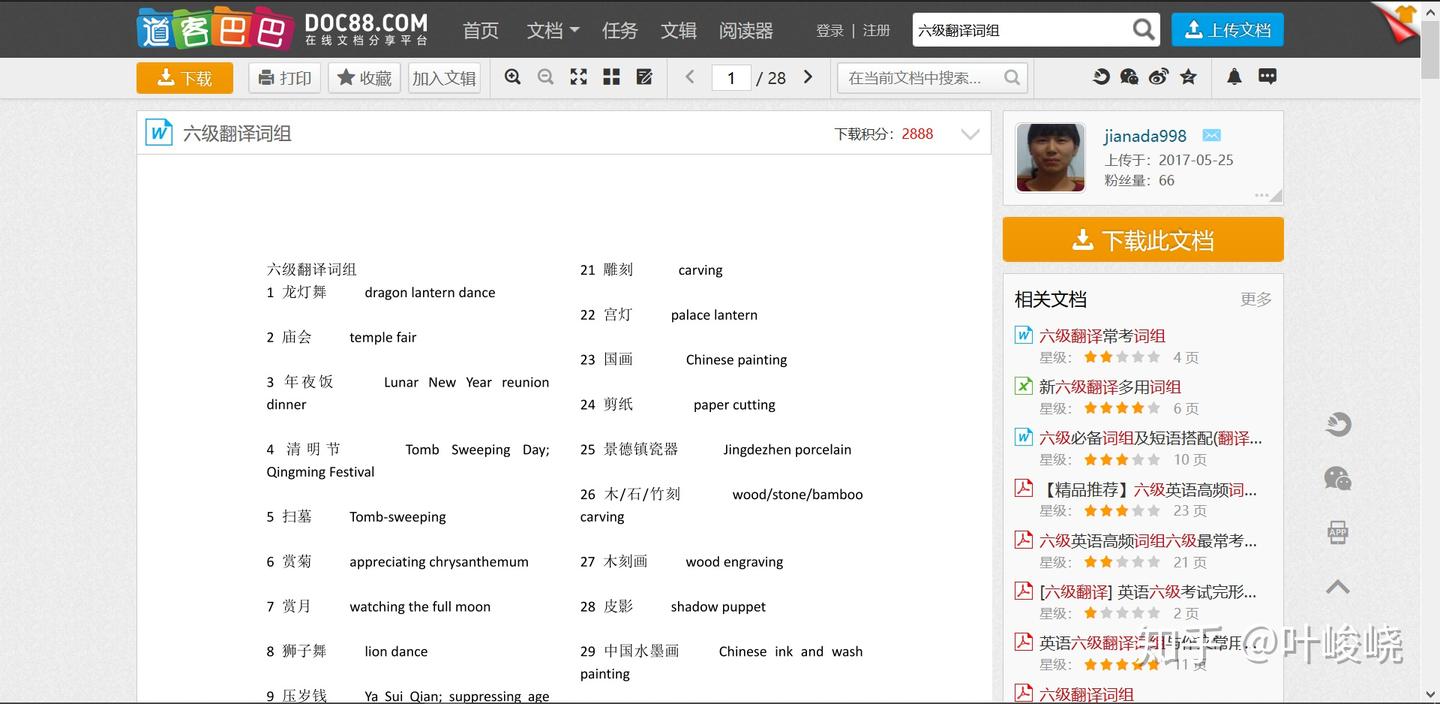Click the text 'Jingdezhen porcelain'

pos(787,450)
